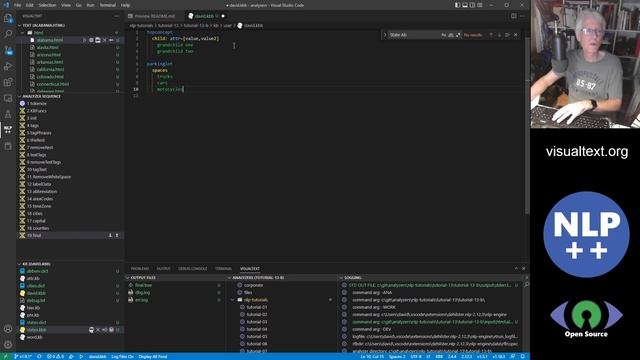The height and width of the screenshot is (360, 640).
Task: Open states.dict in KB list
Action: coord(36,322)
